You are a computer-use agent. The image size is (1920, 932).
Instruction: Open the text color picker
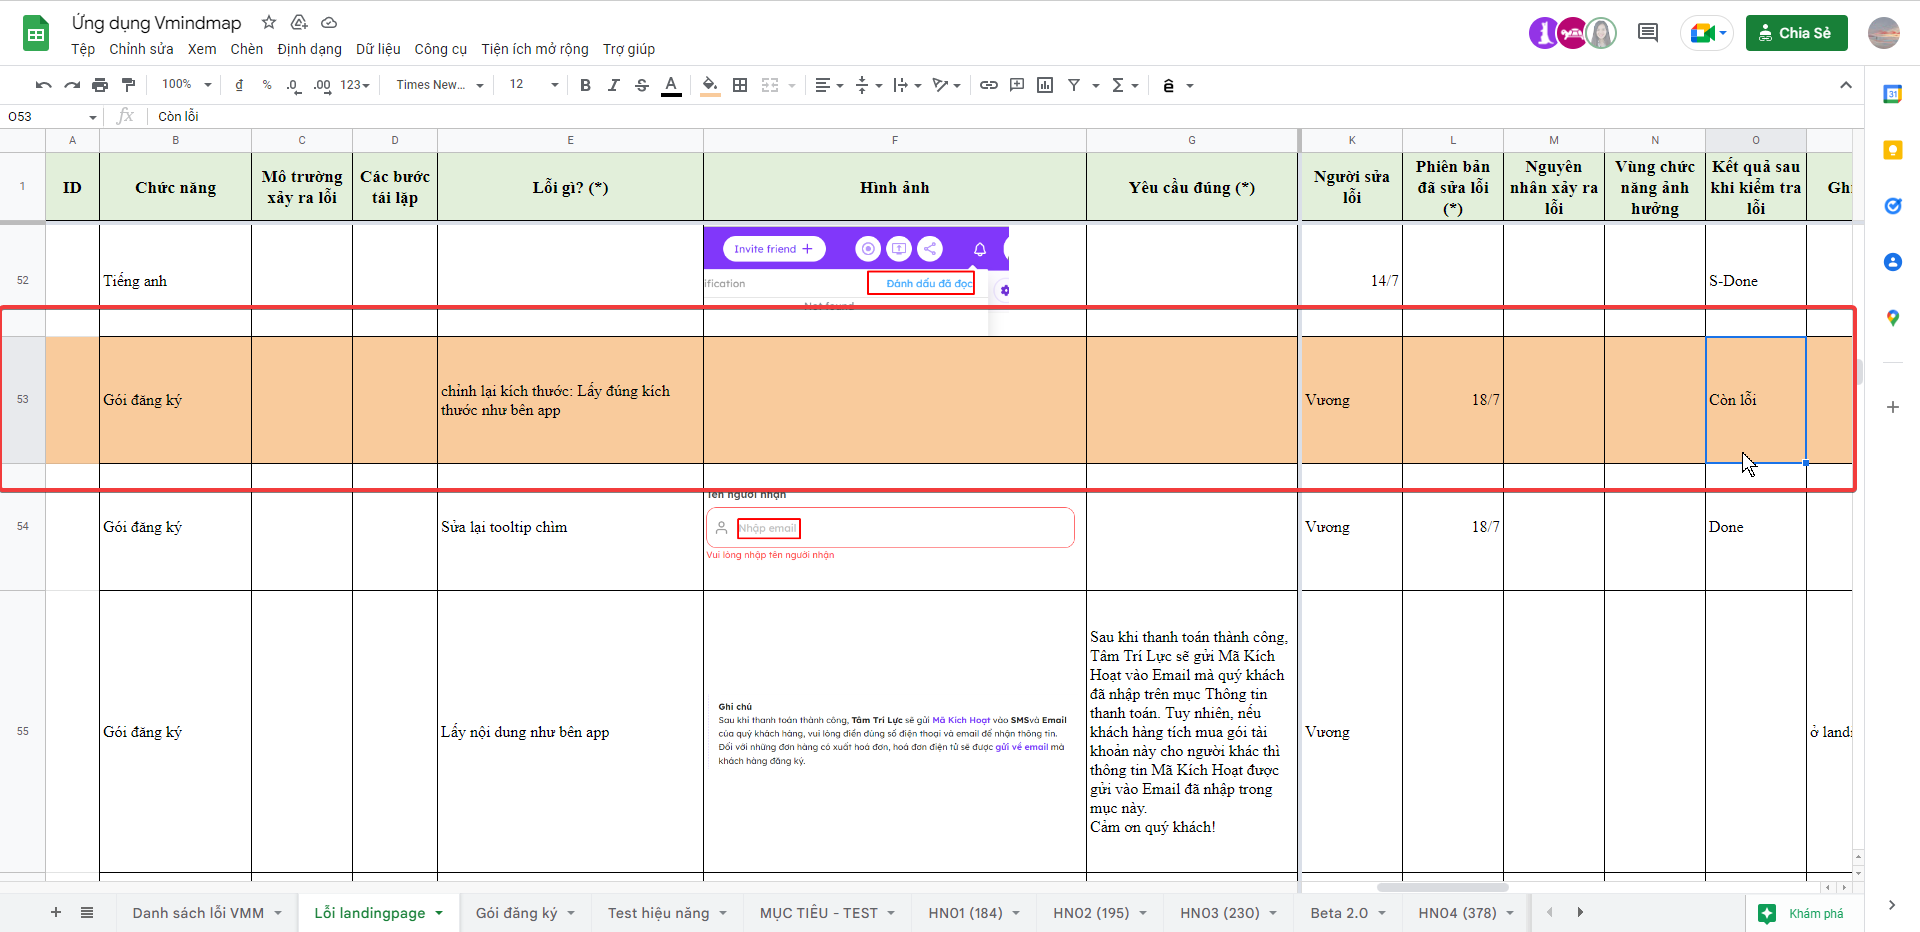coord(672,85)
